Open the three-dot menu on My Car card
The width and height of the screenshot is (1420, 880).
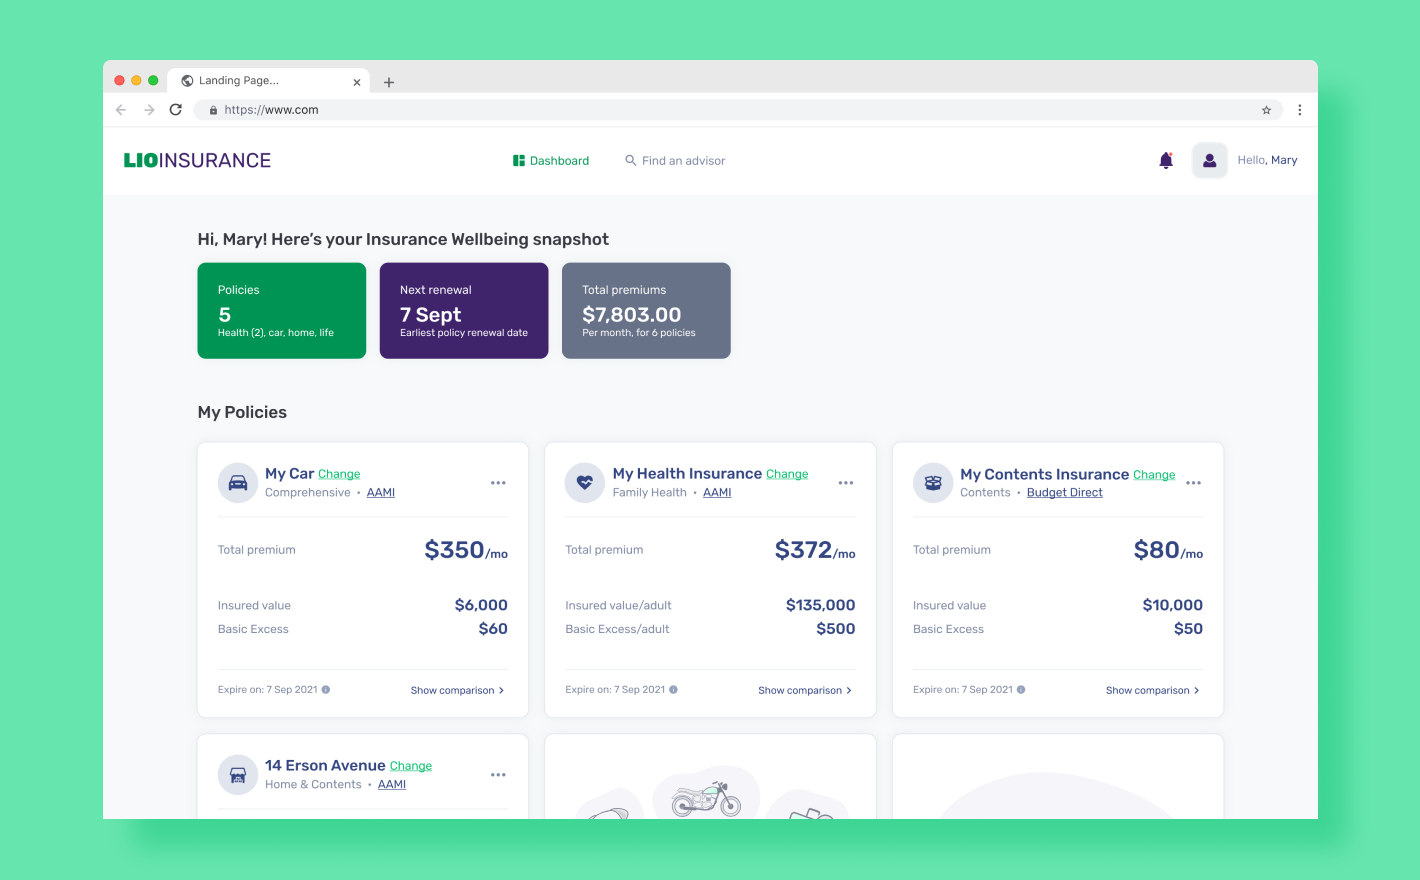(498, 482)
